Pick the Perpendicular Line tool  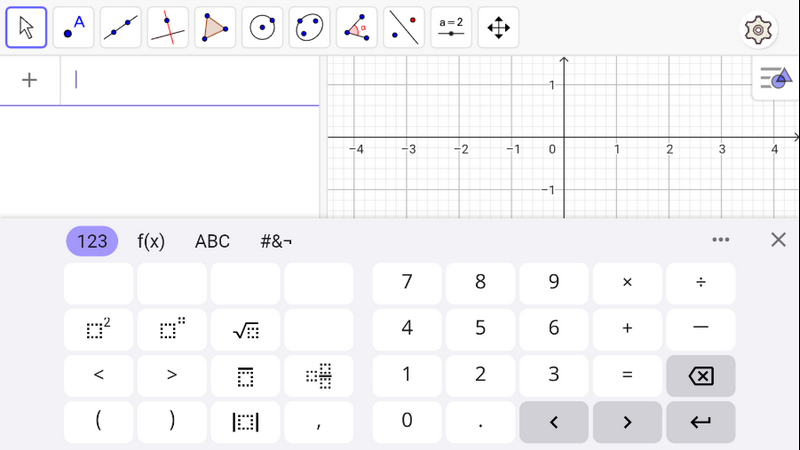pyautogui.click(x=168, y=28)
